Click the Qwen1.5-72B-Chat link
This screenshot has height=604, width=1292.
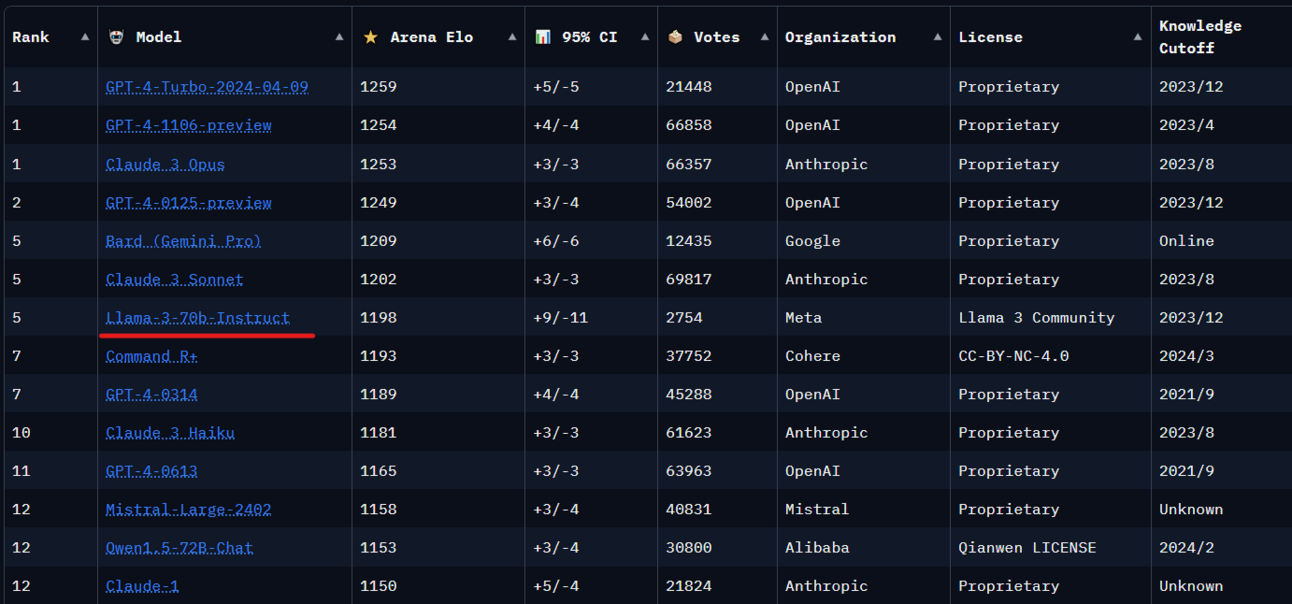tap(179, 548)
